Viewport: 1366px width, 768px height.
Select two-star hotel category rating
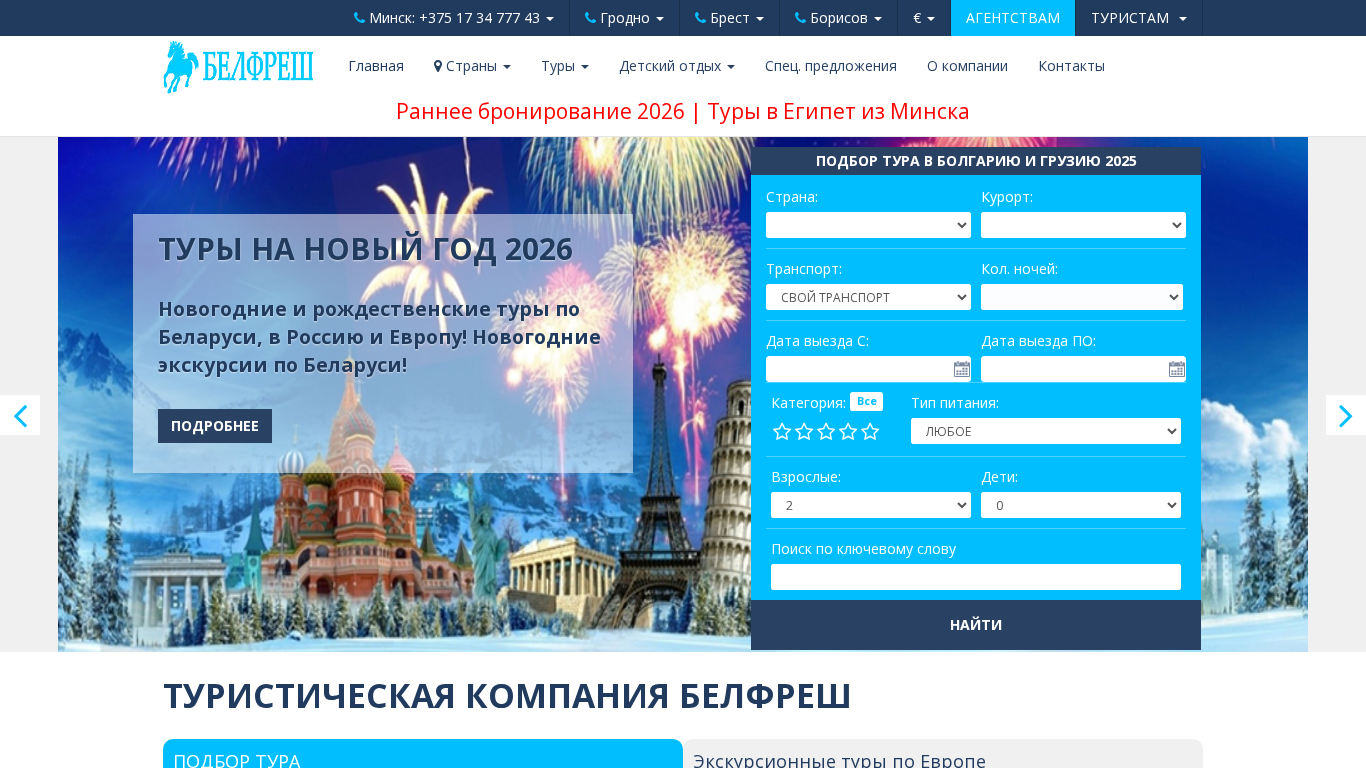tap(804, 432)
